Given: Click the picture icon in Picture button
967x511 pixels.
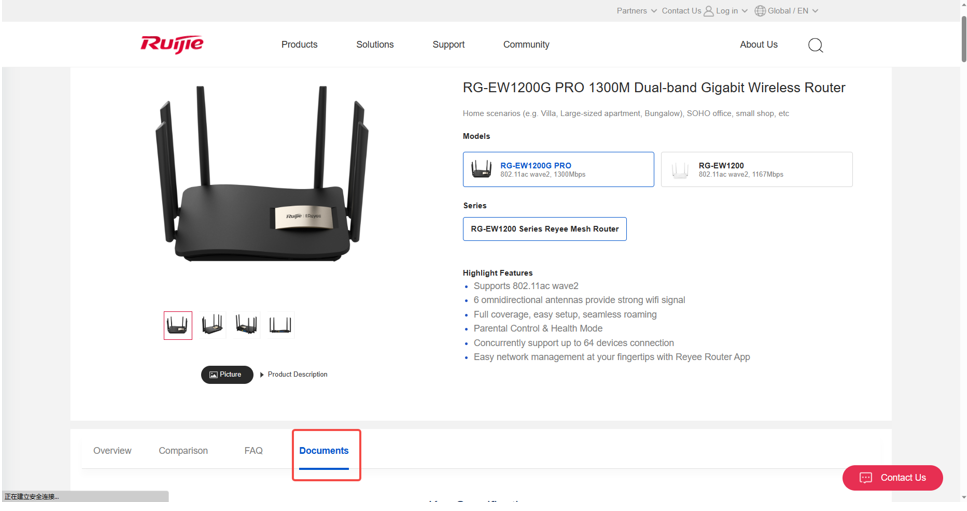Looking at the screenshot, I should 213,375.
